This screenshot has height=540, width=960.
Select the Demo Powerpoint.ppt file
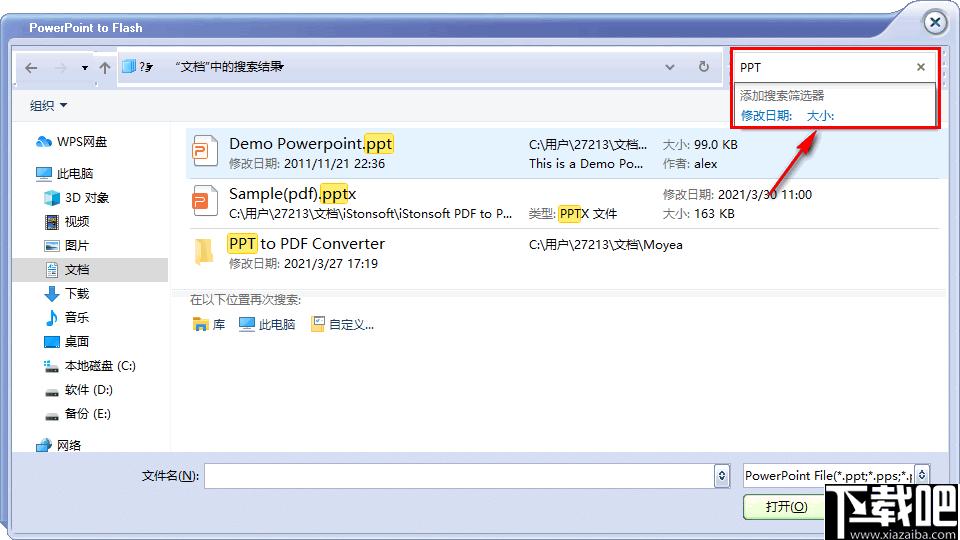click(563, 153)
